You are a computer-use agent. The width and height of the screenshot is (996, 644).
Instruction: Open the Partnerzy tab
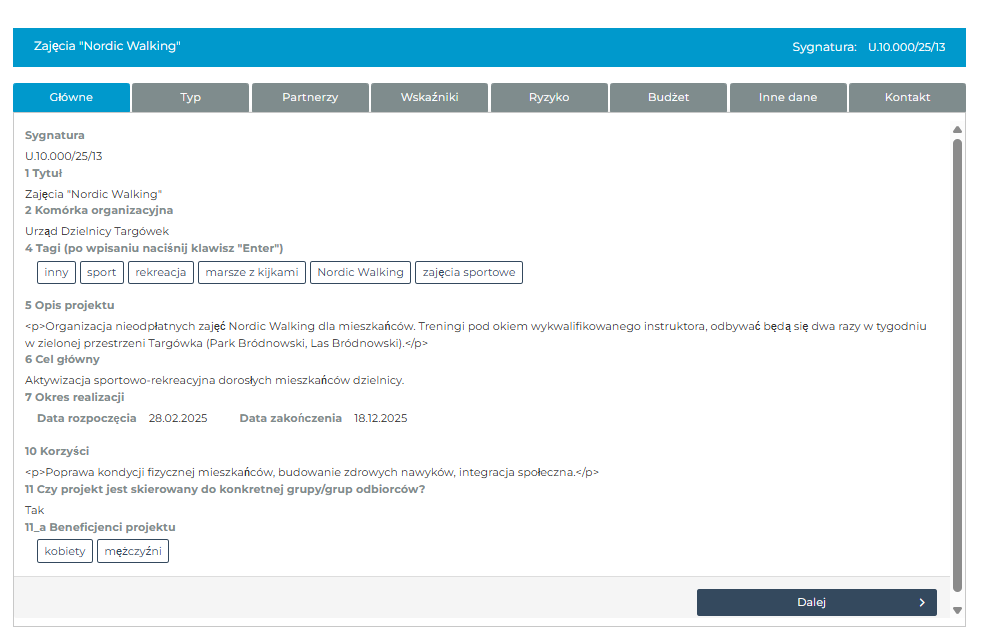pyautogui.click(x=310, y=98)
